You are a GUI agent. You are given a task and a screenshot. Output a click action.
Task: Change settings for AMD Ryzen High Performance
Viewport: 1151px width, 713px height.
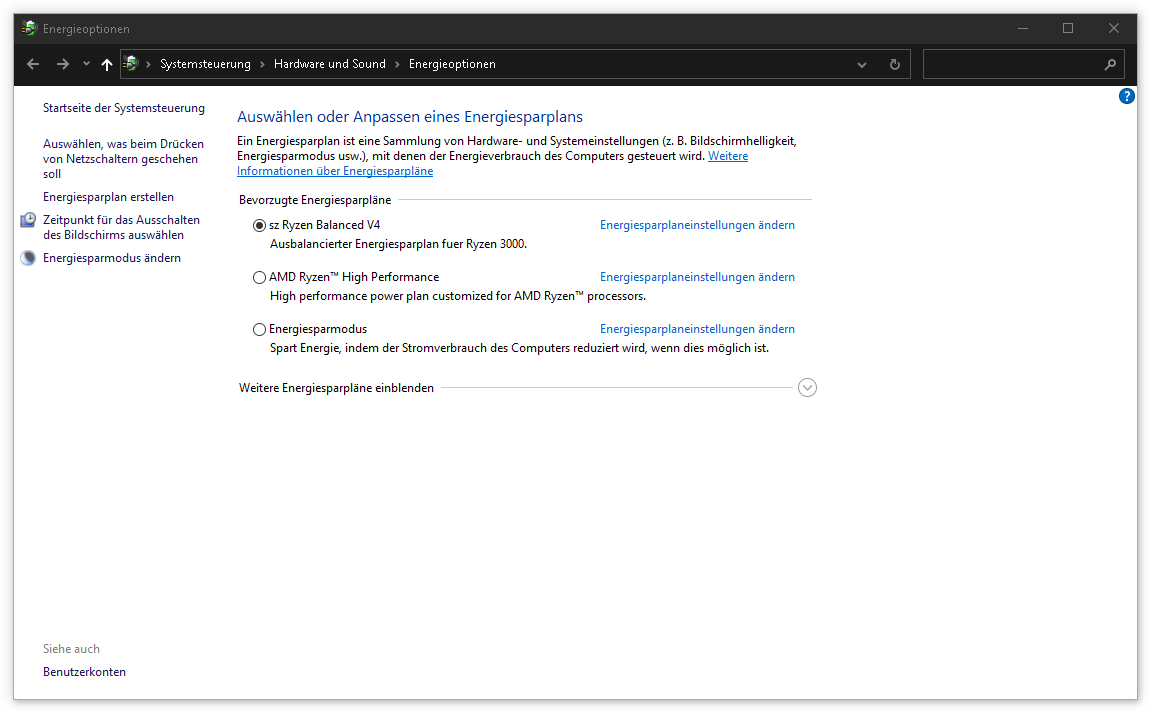click(697, 277)
